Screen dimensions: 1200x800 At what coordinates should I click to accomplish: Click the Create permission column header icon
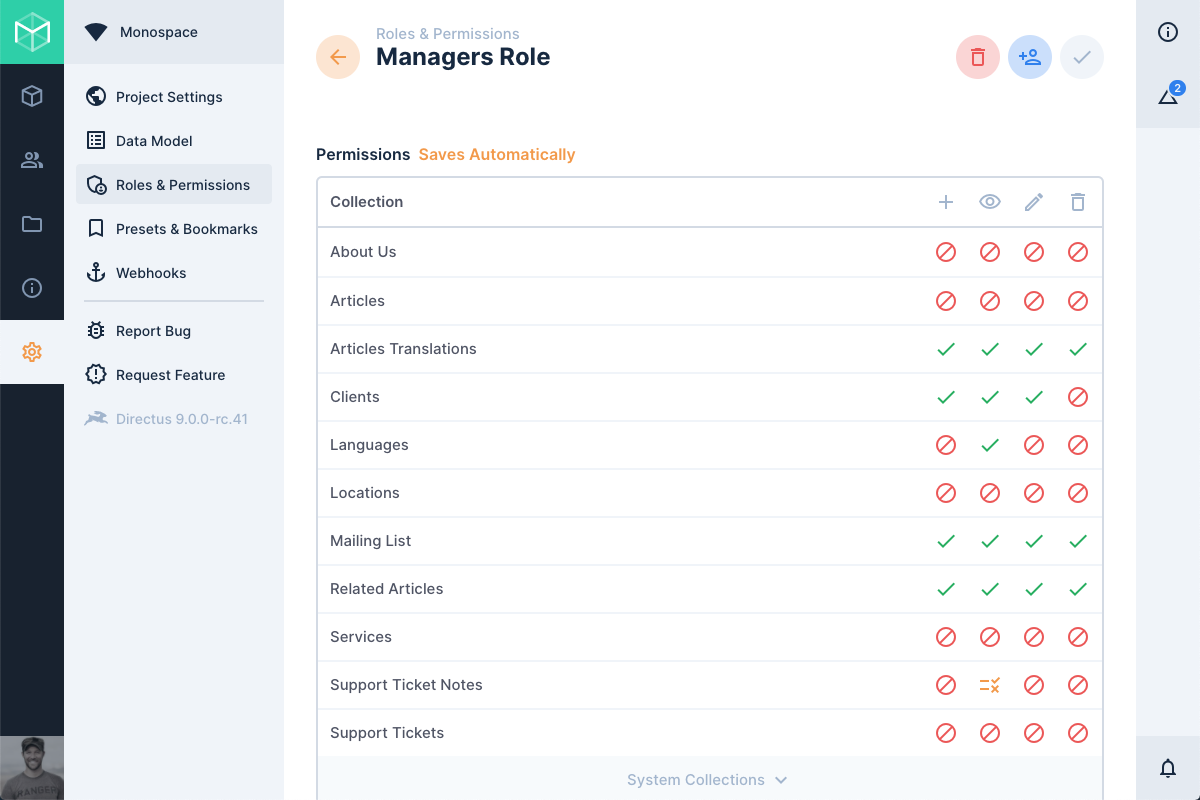tap(946, 202)
